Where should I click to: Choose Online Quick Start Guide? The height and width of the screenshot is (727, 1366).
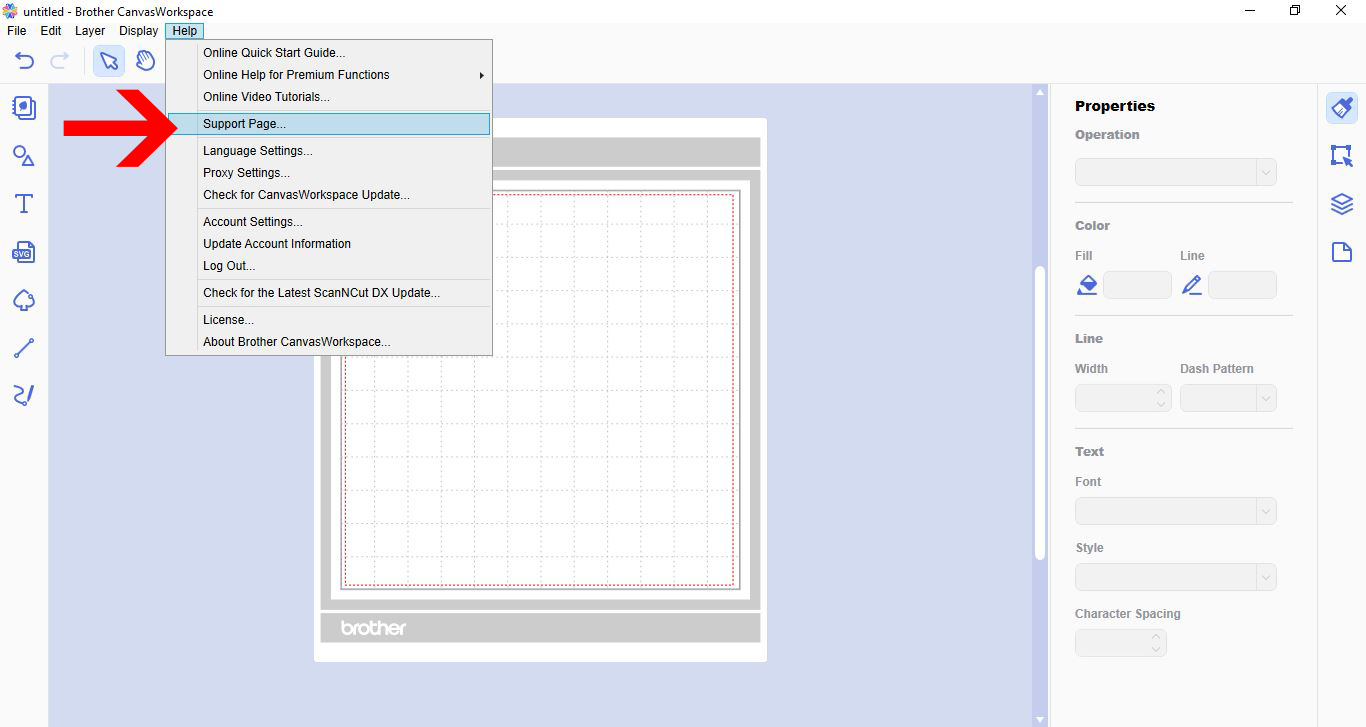[329, 53]
